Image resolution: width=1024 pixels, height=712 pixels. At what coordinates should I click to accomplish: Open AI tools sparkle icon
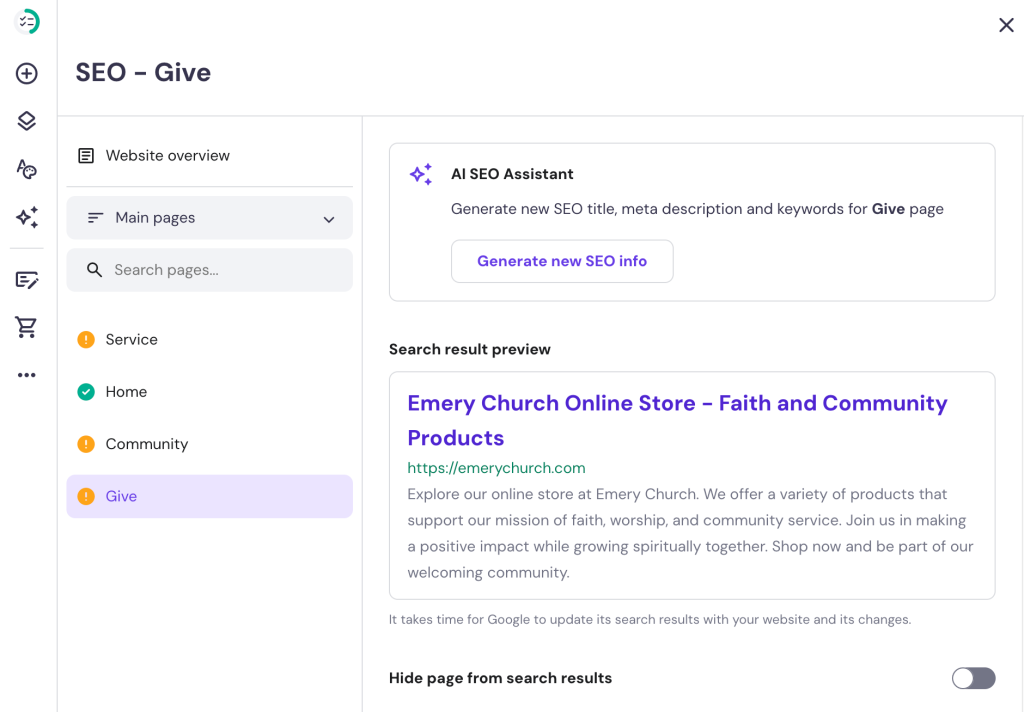tap(27, 217)
